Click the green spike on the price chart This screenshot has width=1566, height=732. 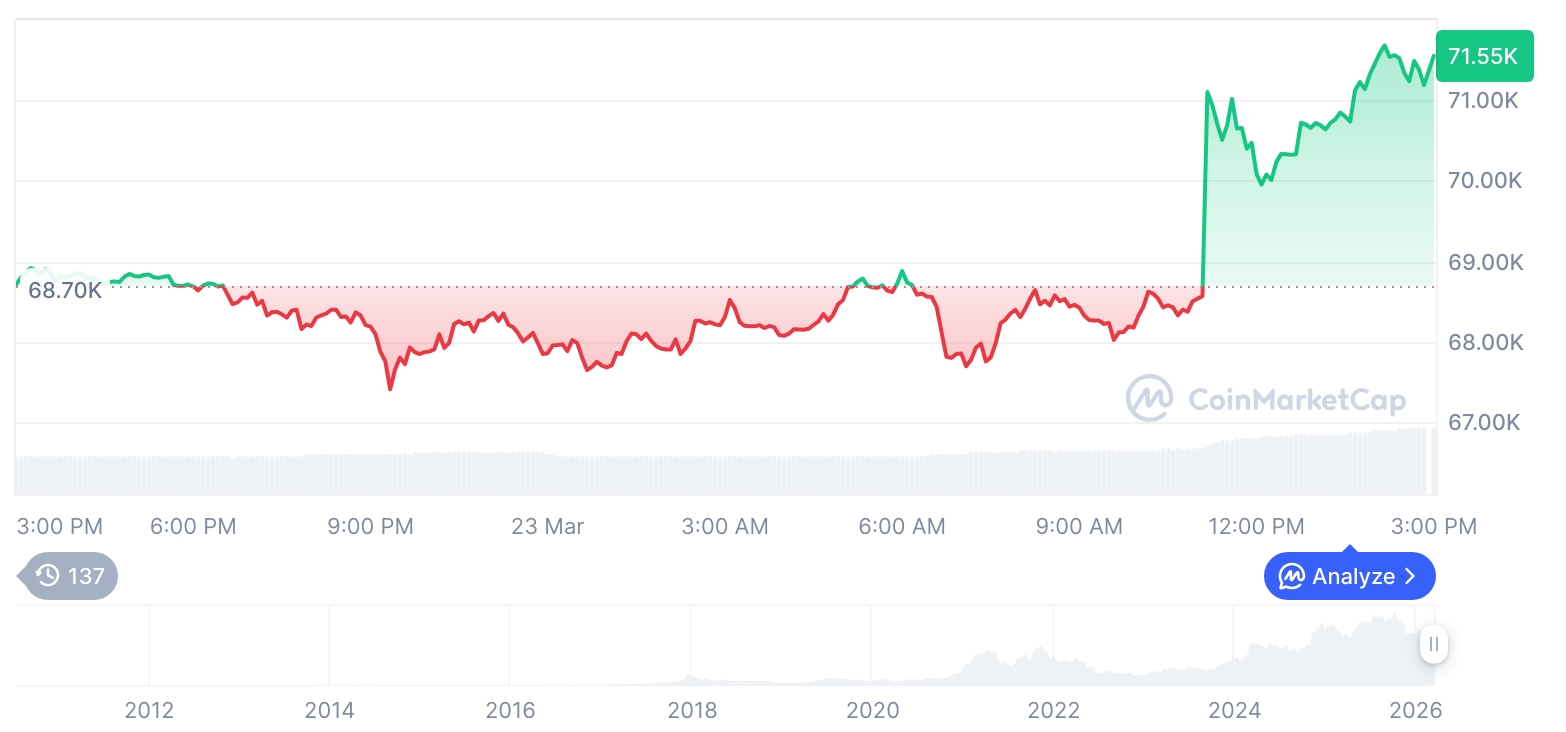1206,150
